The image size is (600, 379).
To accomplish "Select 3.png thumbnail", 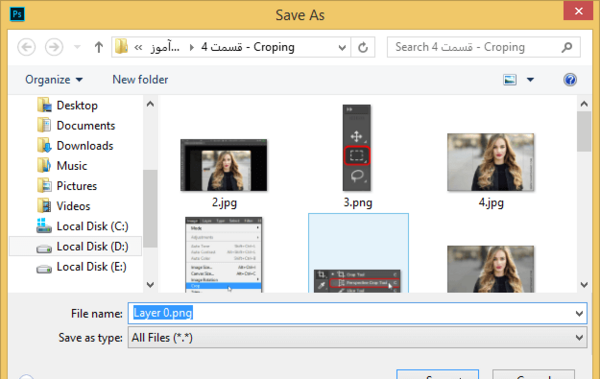I will click(x=357, y=148).
